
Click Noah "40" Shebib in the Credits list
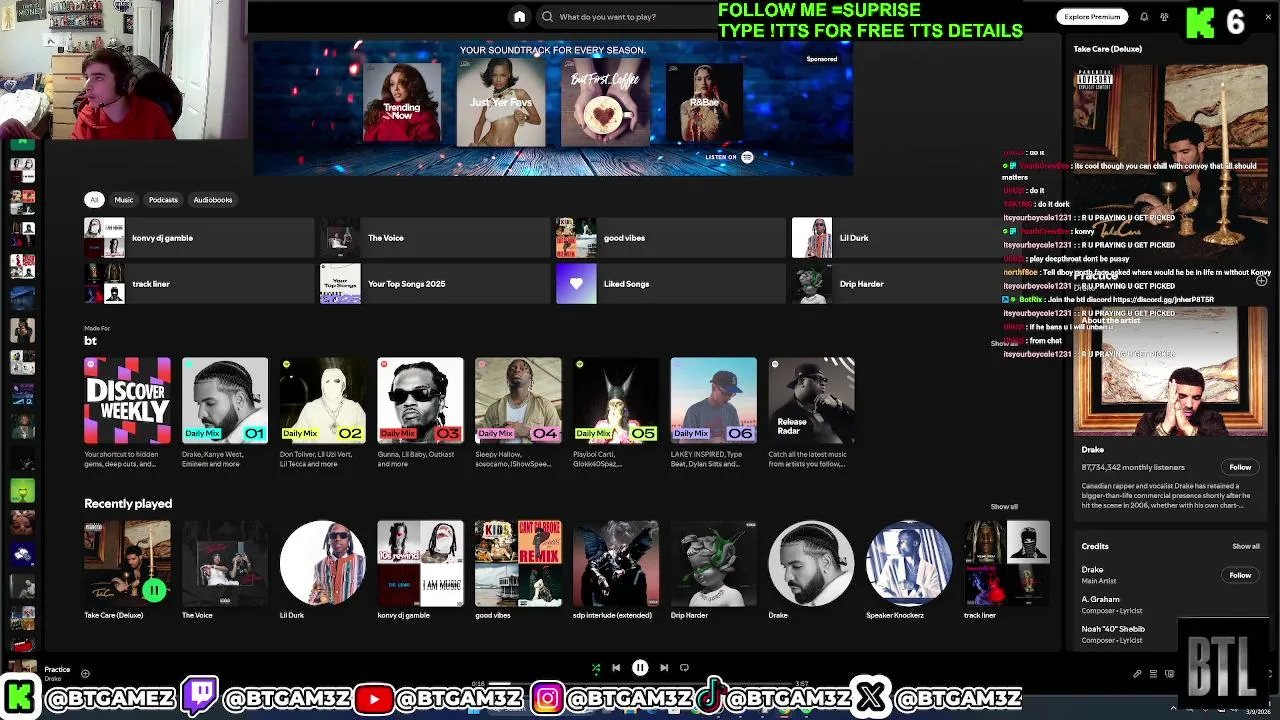tap(1113, 629)
